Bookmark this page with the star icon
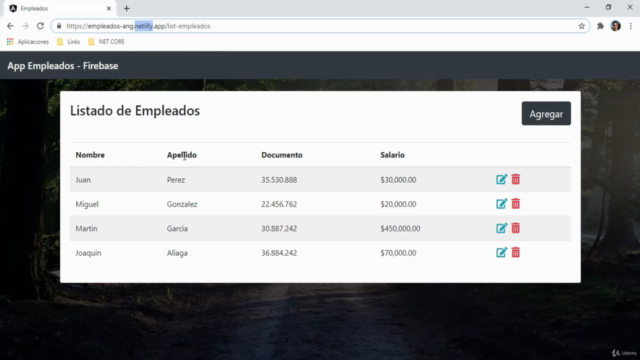Viewport: 640px width, 360px height. (582, 26)
